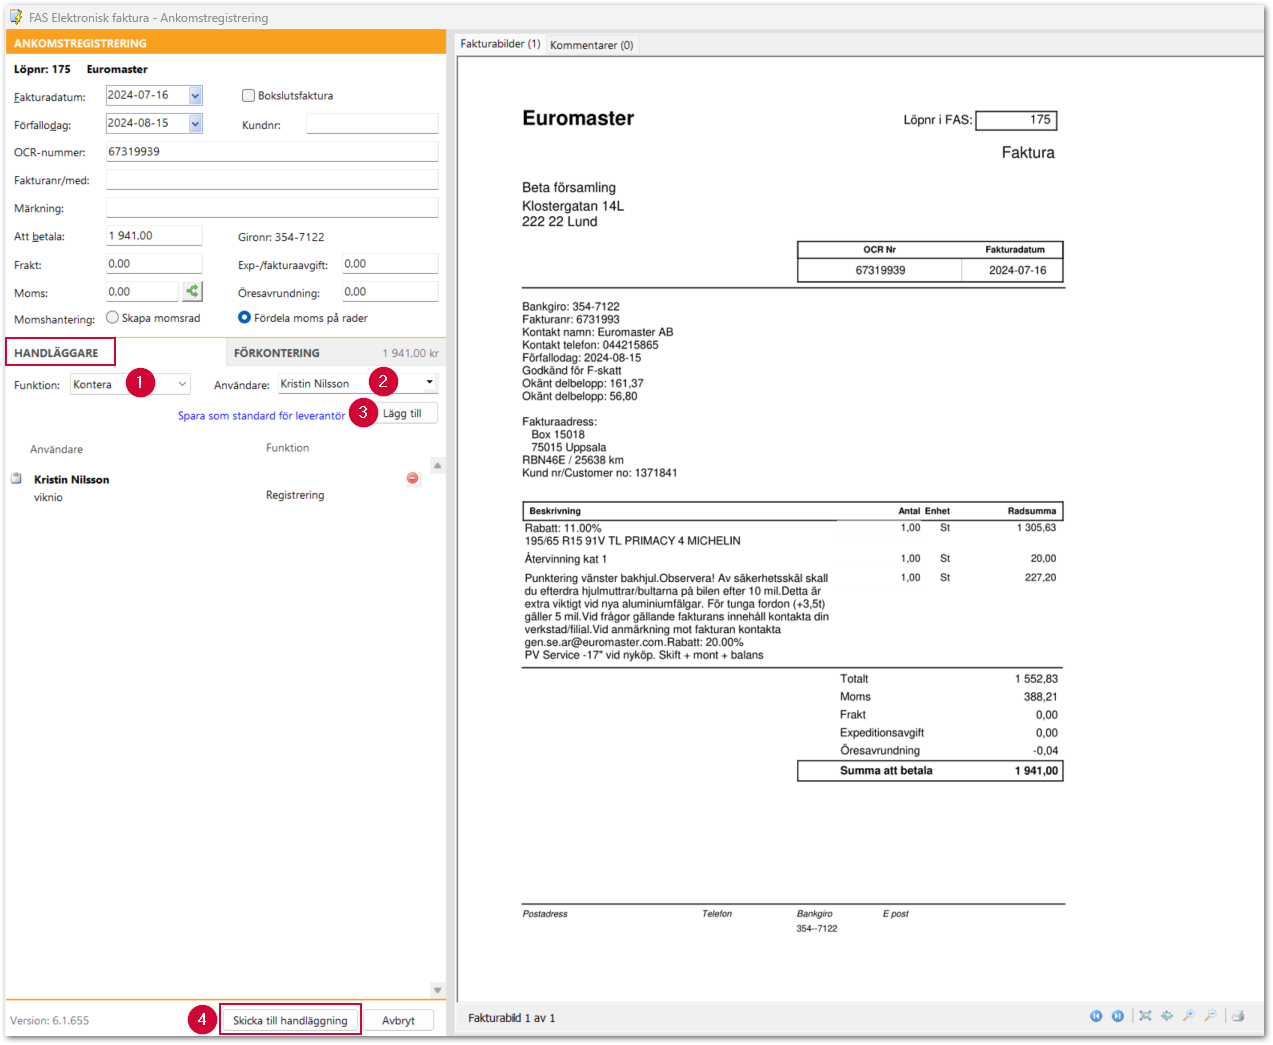This screenshot has width=1273, height=1045.
Task: Fit invoice image to window
Action: pyautogui.click(x=1145, y=1016)
